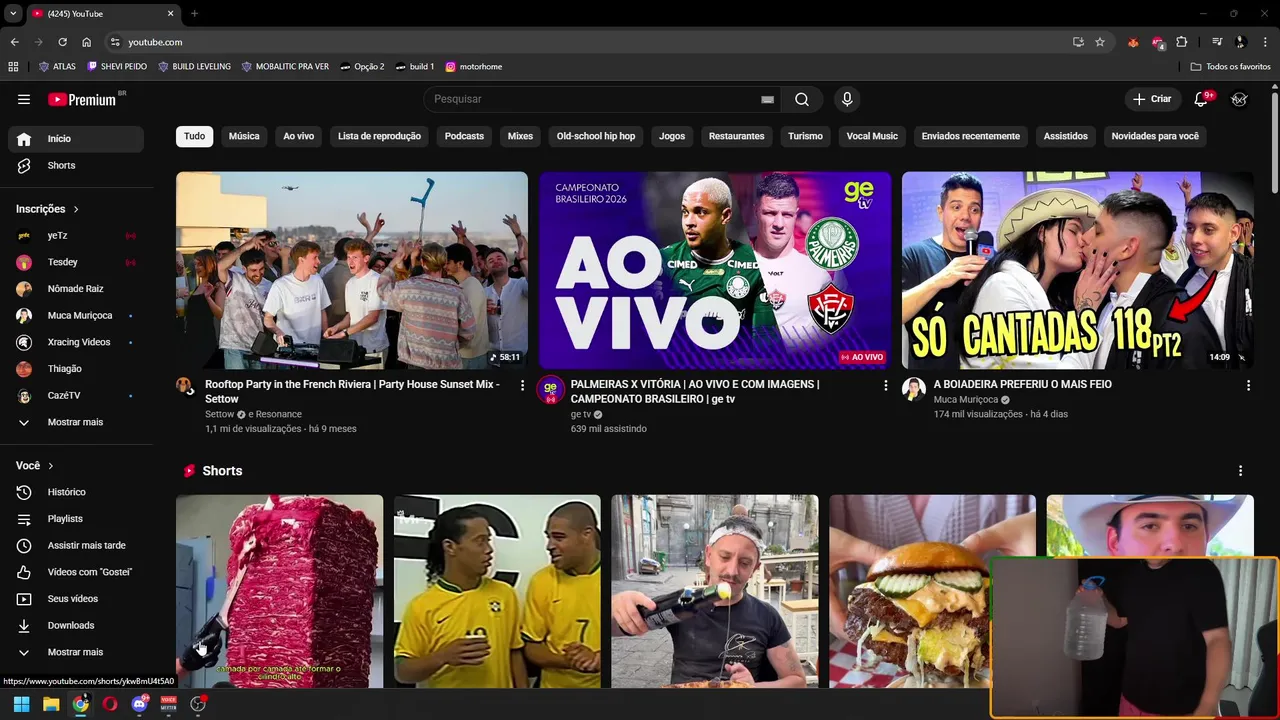This screenshot has width=1280, height=720.
Task: Open Palmeiras AO VIVO video thumbnail
Action: (x=715, y=270)
